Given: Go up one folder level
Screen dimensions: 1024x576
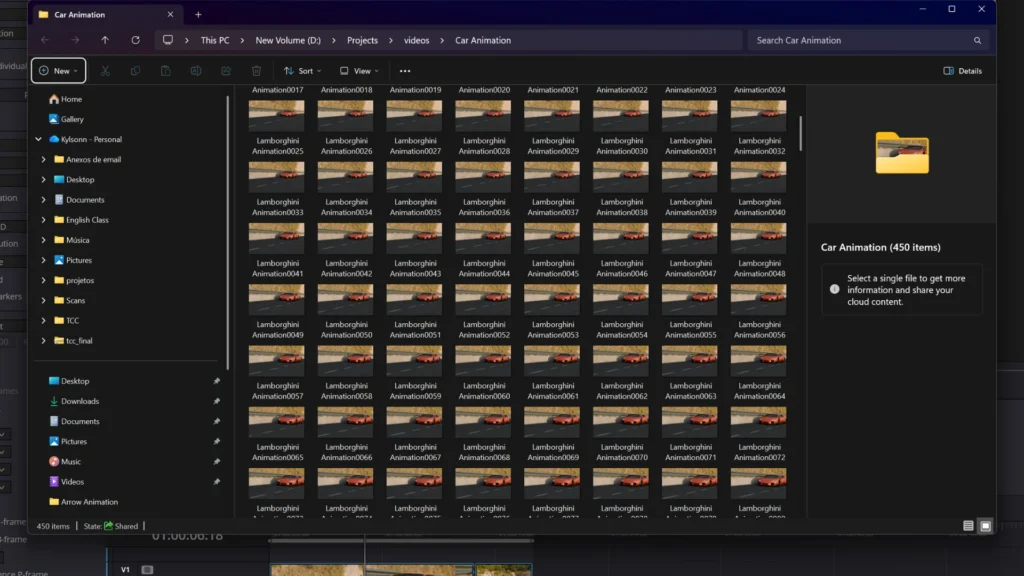Looking at the screenshot, I should coord(105,40).
